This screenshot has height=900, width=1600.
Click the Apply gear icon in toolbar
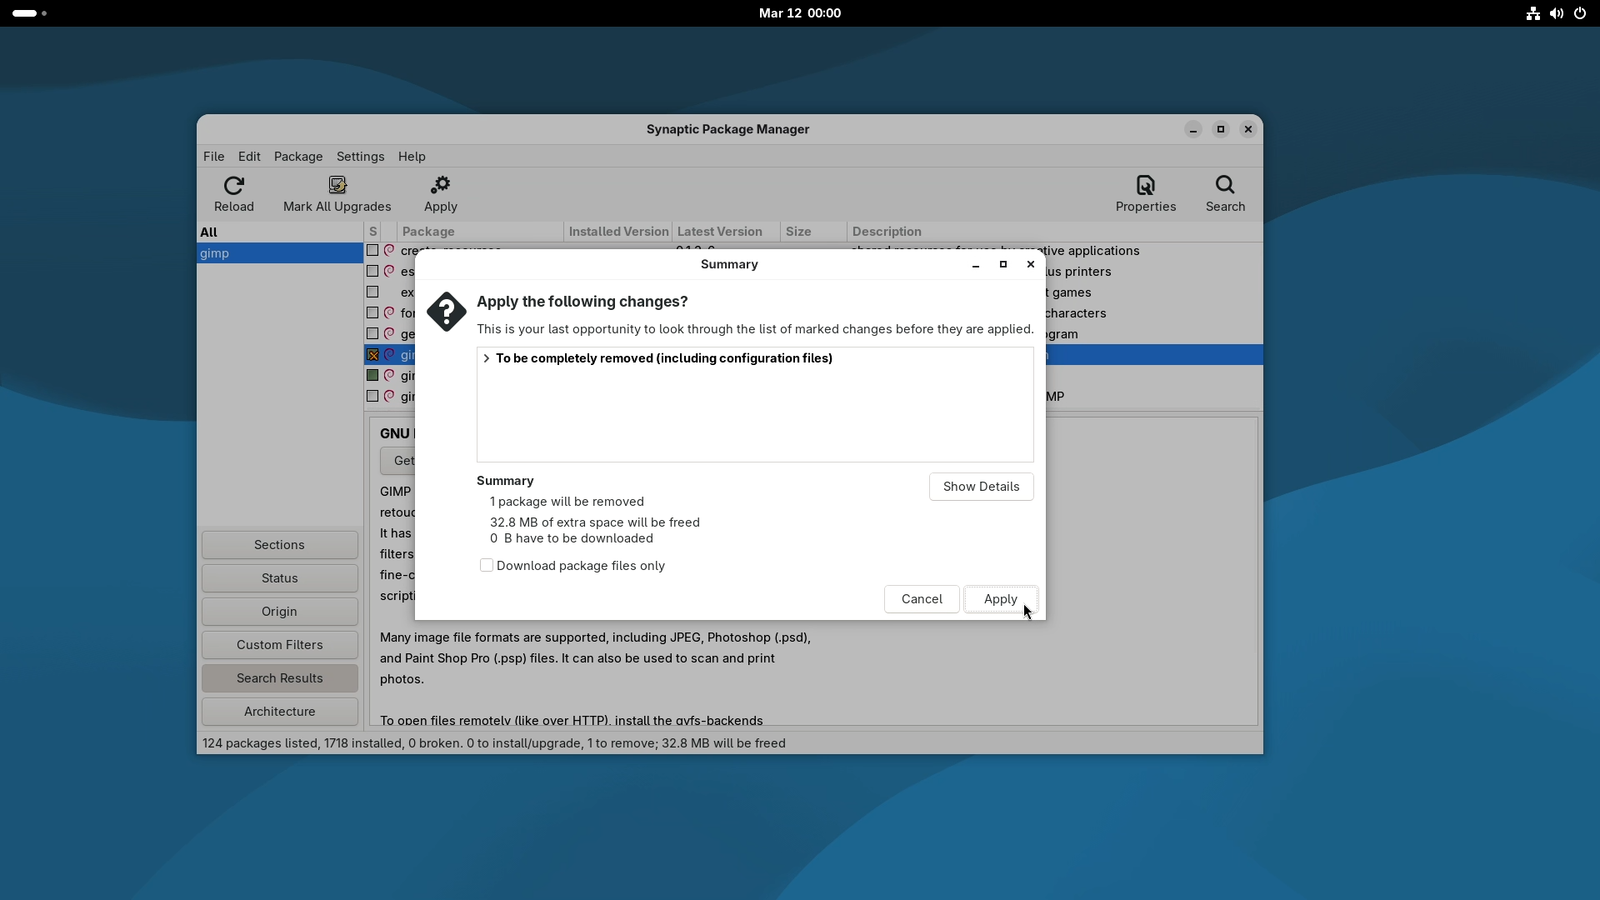440,185
